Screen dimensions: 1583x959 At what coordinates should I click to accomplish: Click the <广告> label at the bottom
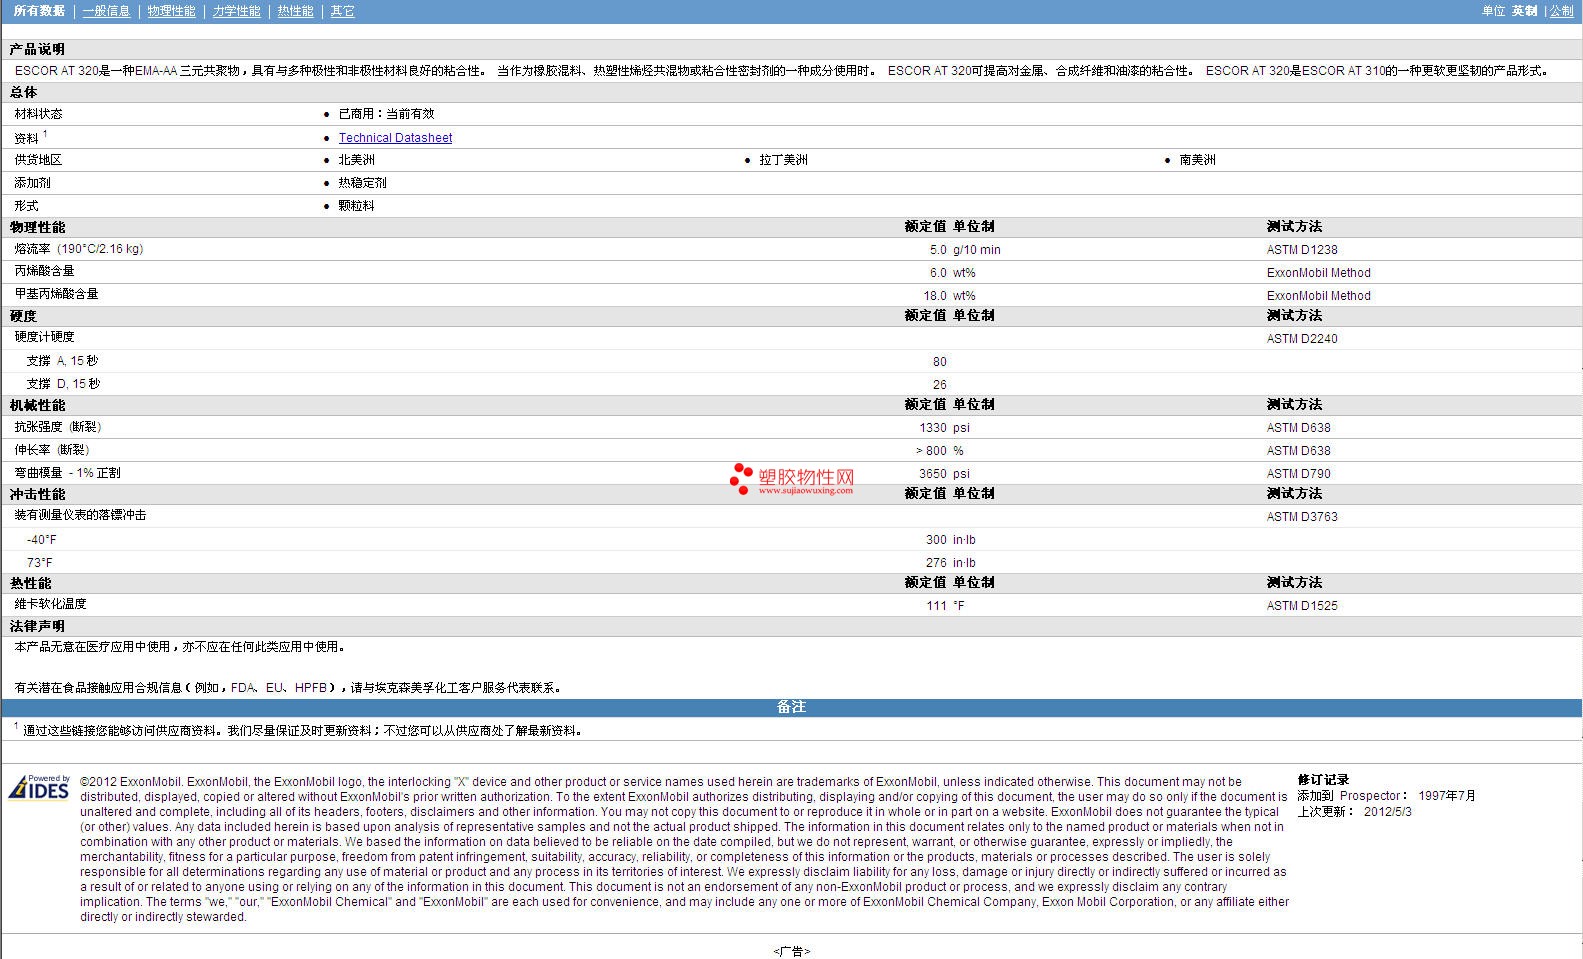point(791,951)
